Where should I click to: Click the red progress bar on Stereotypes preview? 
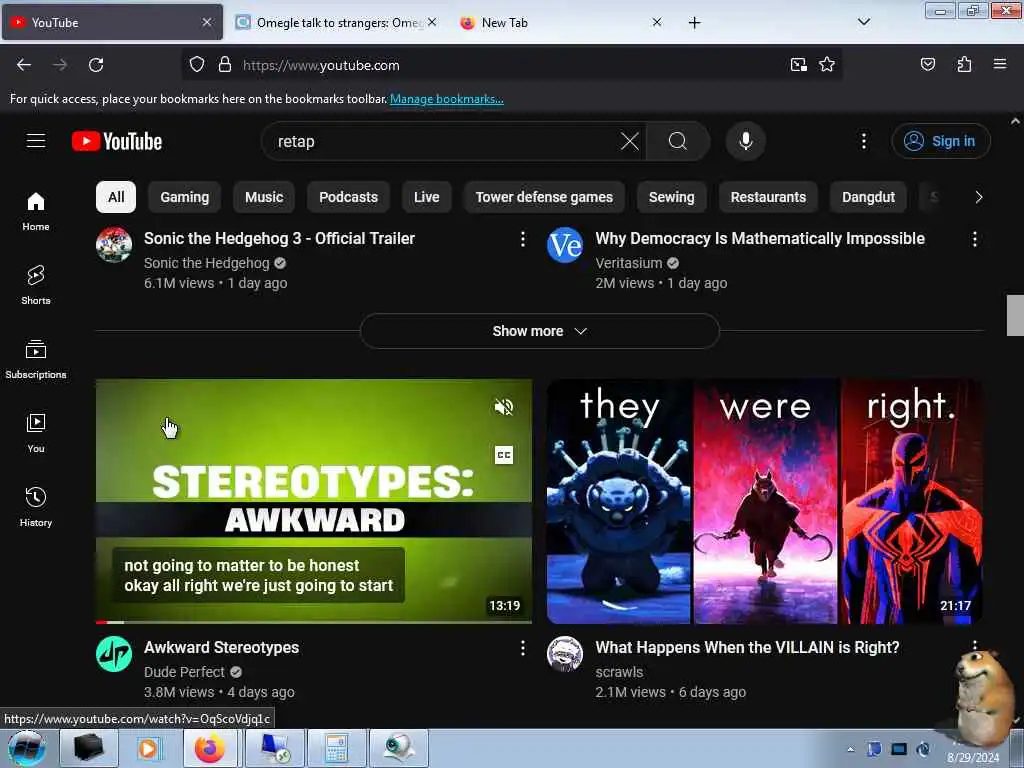(x=101, y=622)
